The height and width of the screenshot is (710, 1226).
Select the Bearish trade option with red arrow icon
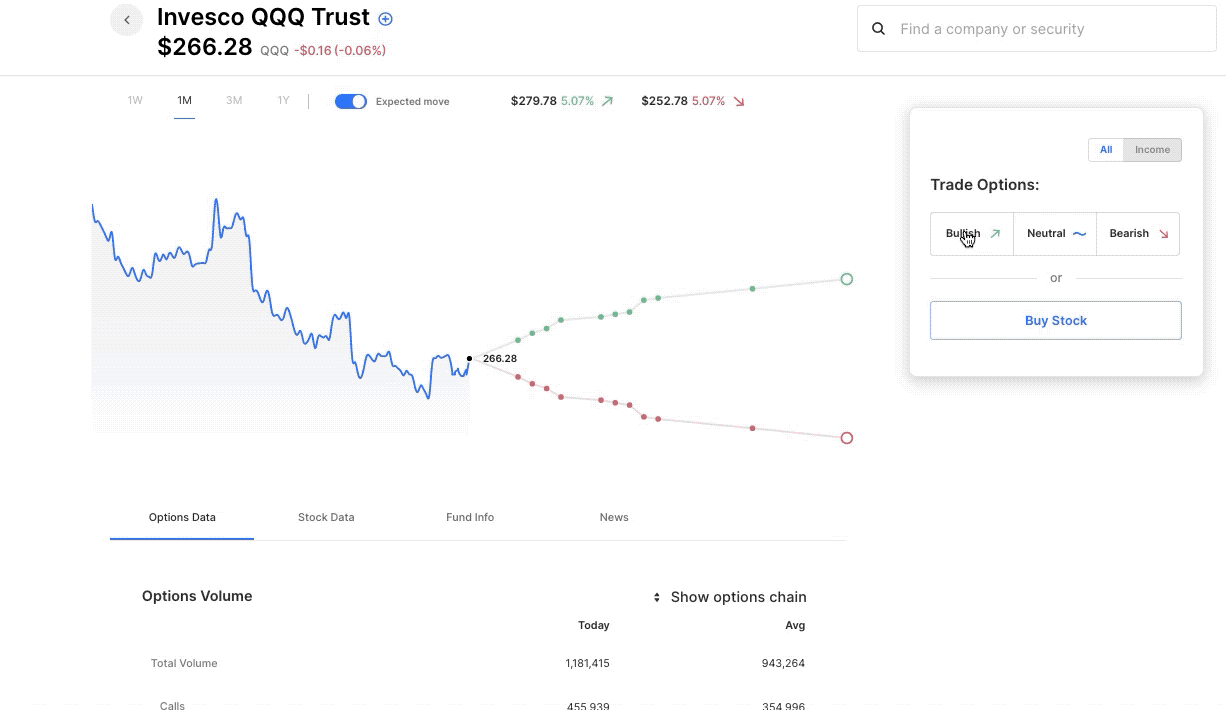coord(1137,233)
